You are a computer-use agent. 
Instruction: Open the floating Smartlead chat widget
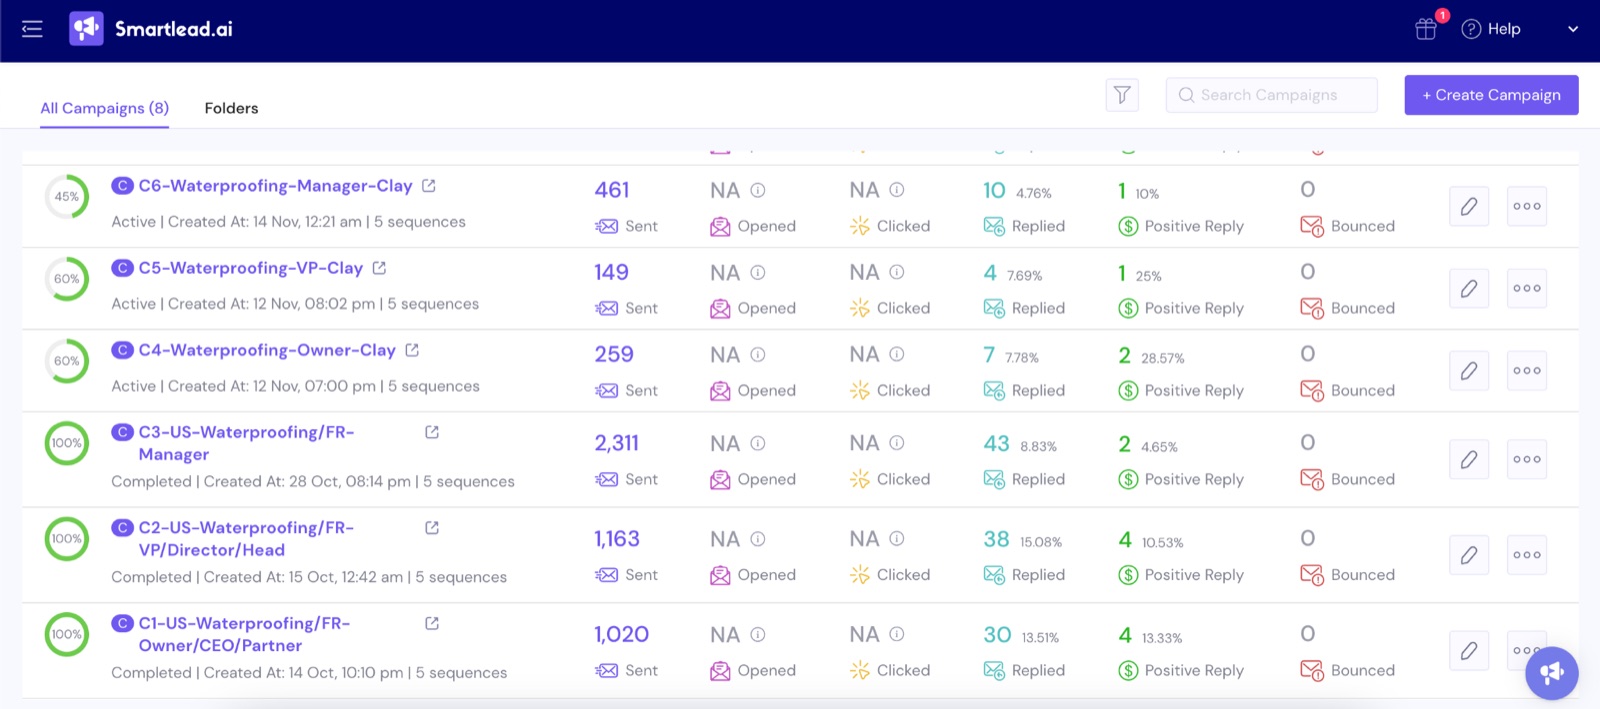(1552, 673)
